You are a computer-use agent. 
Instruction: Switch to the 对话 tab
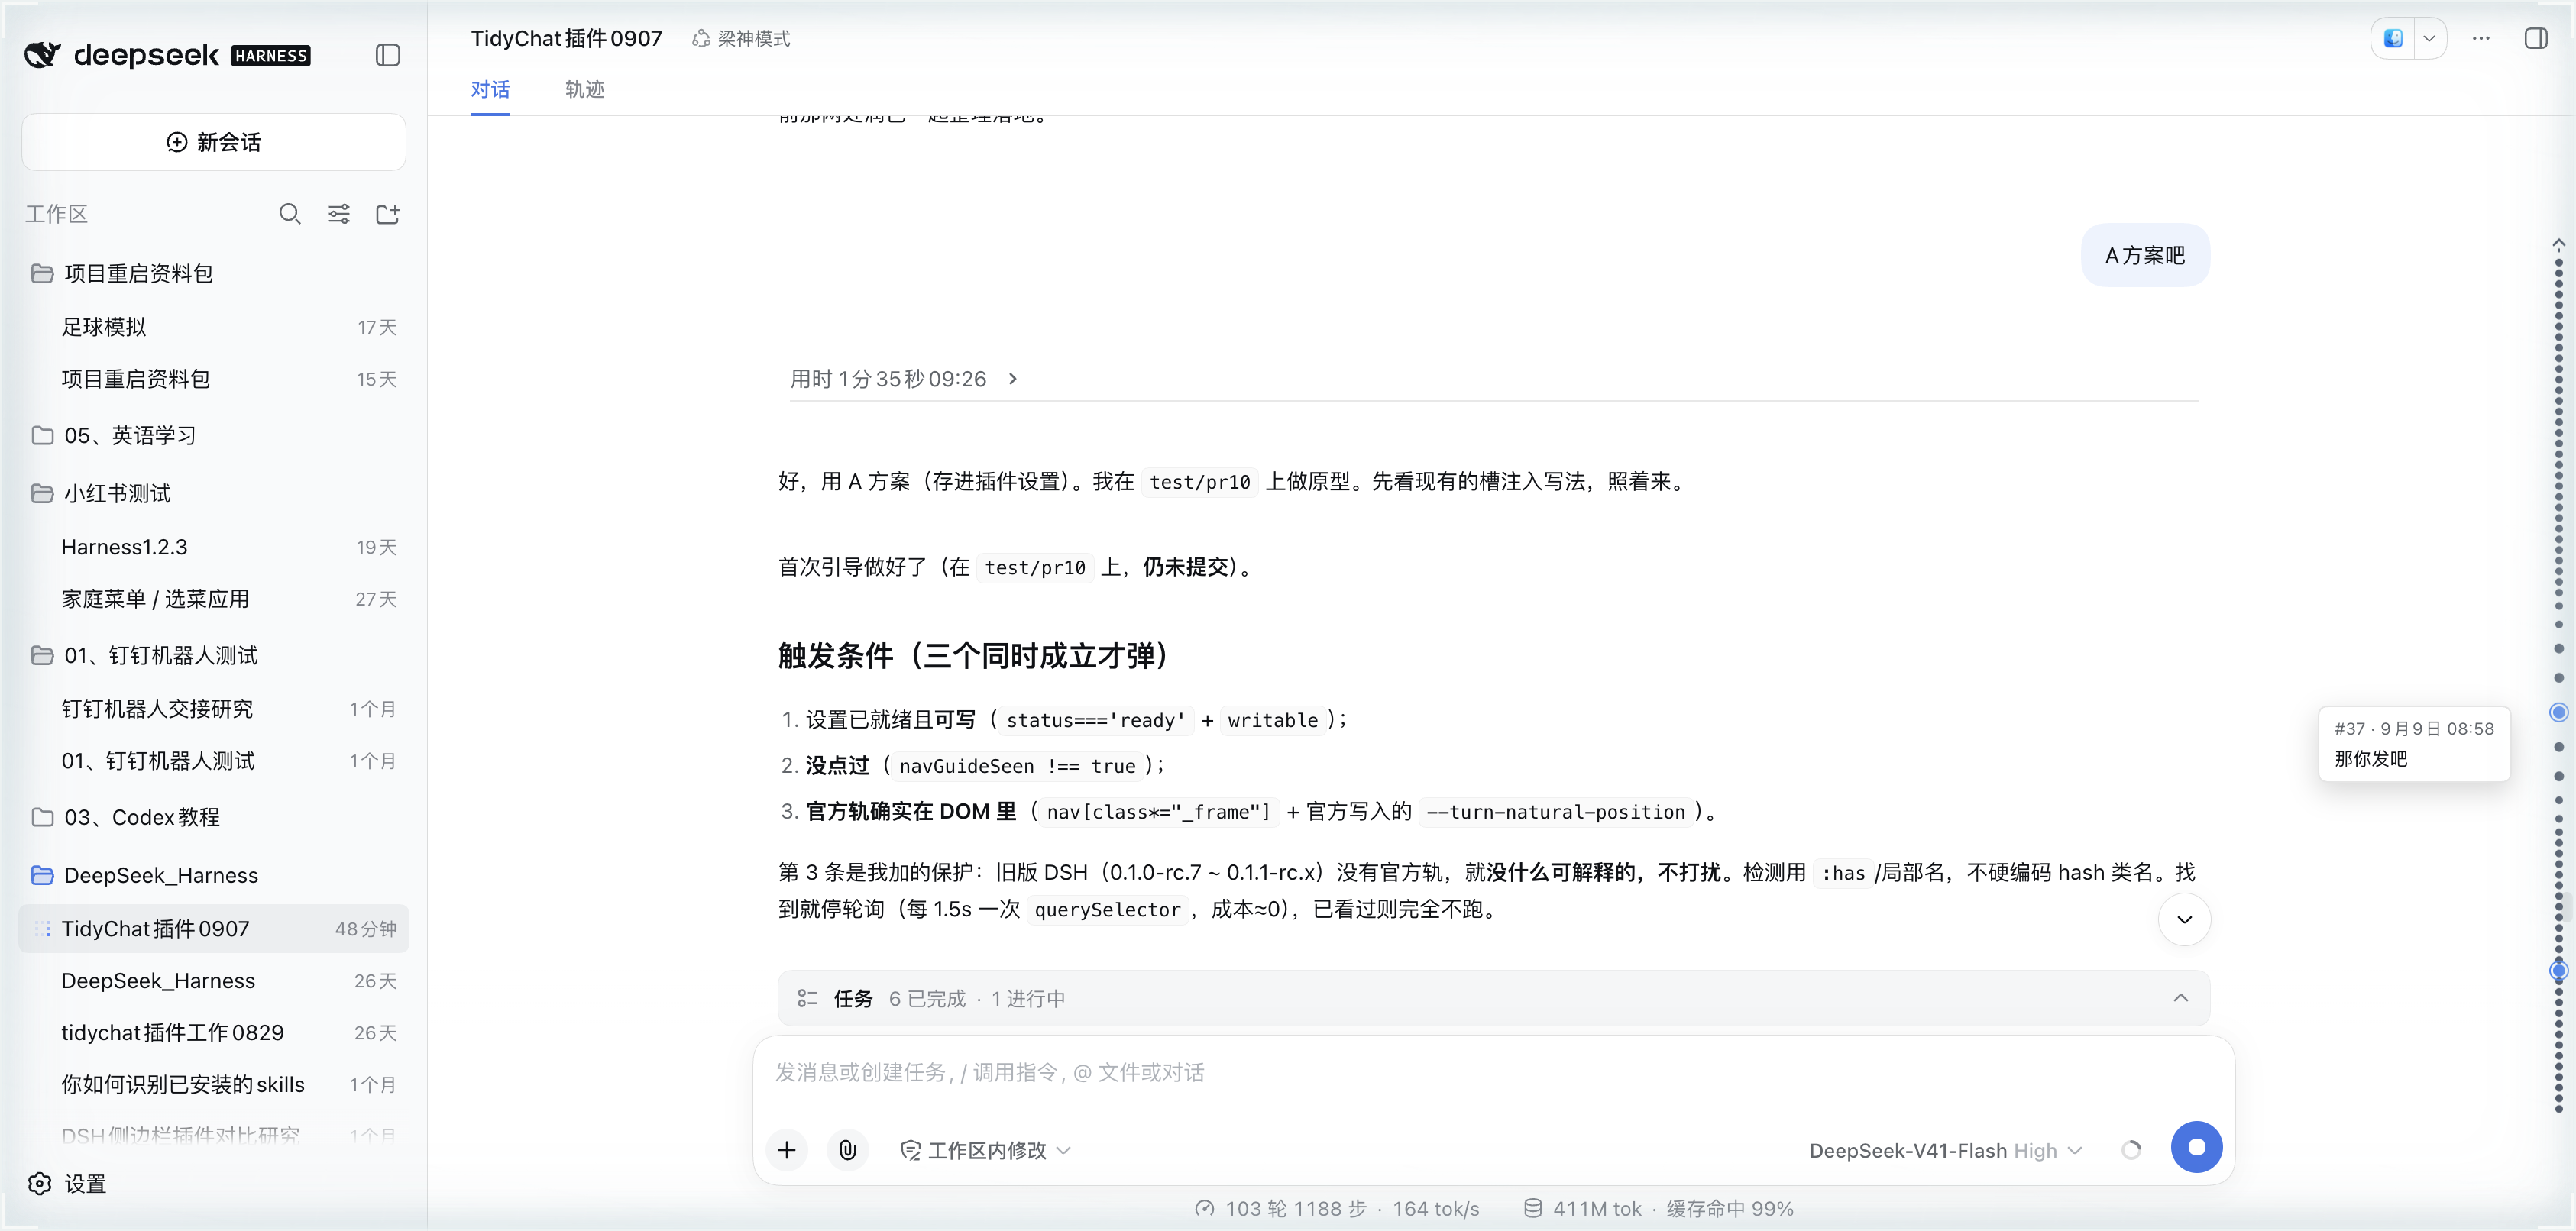pos(490,89)
